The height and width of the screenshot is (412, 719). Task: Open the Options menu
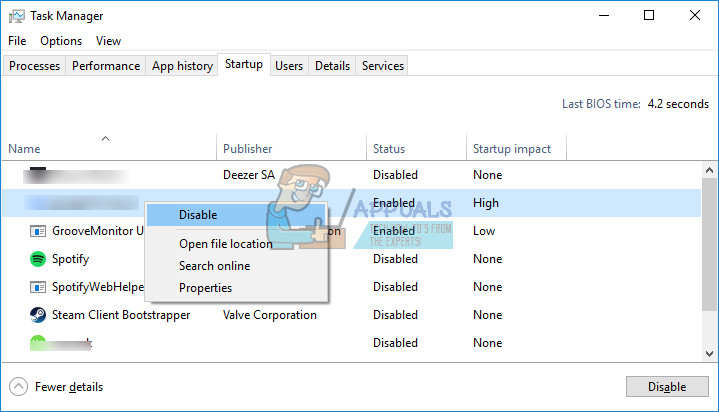click(x=61, y=41)
